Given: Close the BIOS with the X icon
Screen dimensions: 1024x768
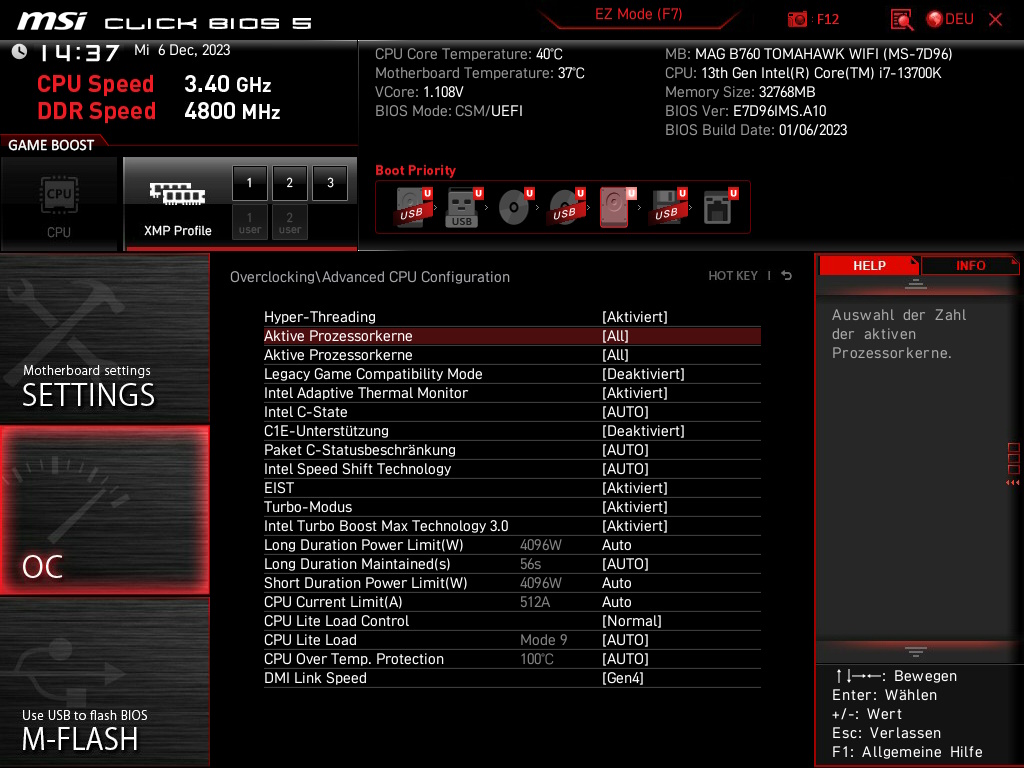Looking at the screenshot, I should pos(995,20).
